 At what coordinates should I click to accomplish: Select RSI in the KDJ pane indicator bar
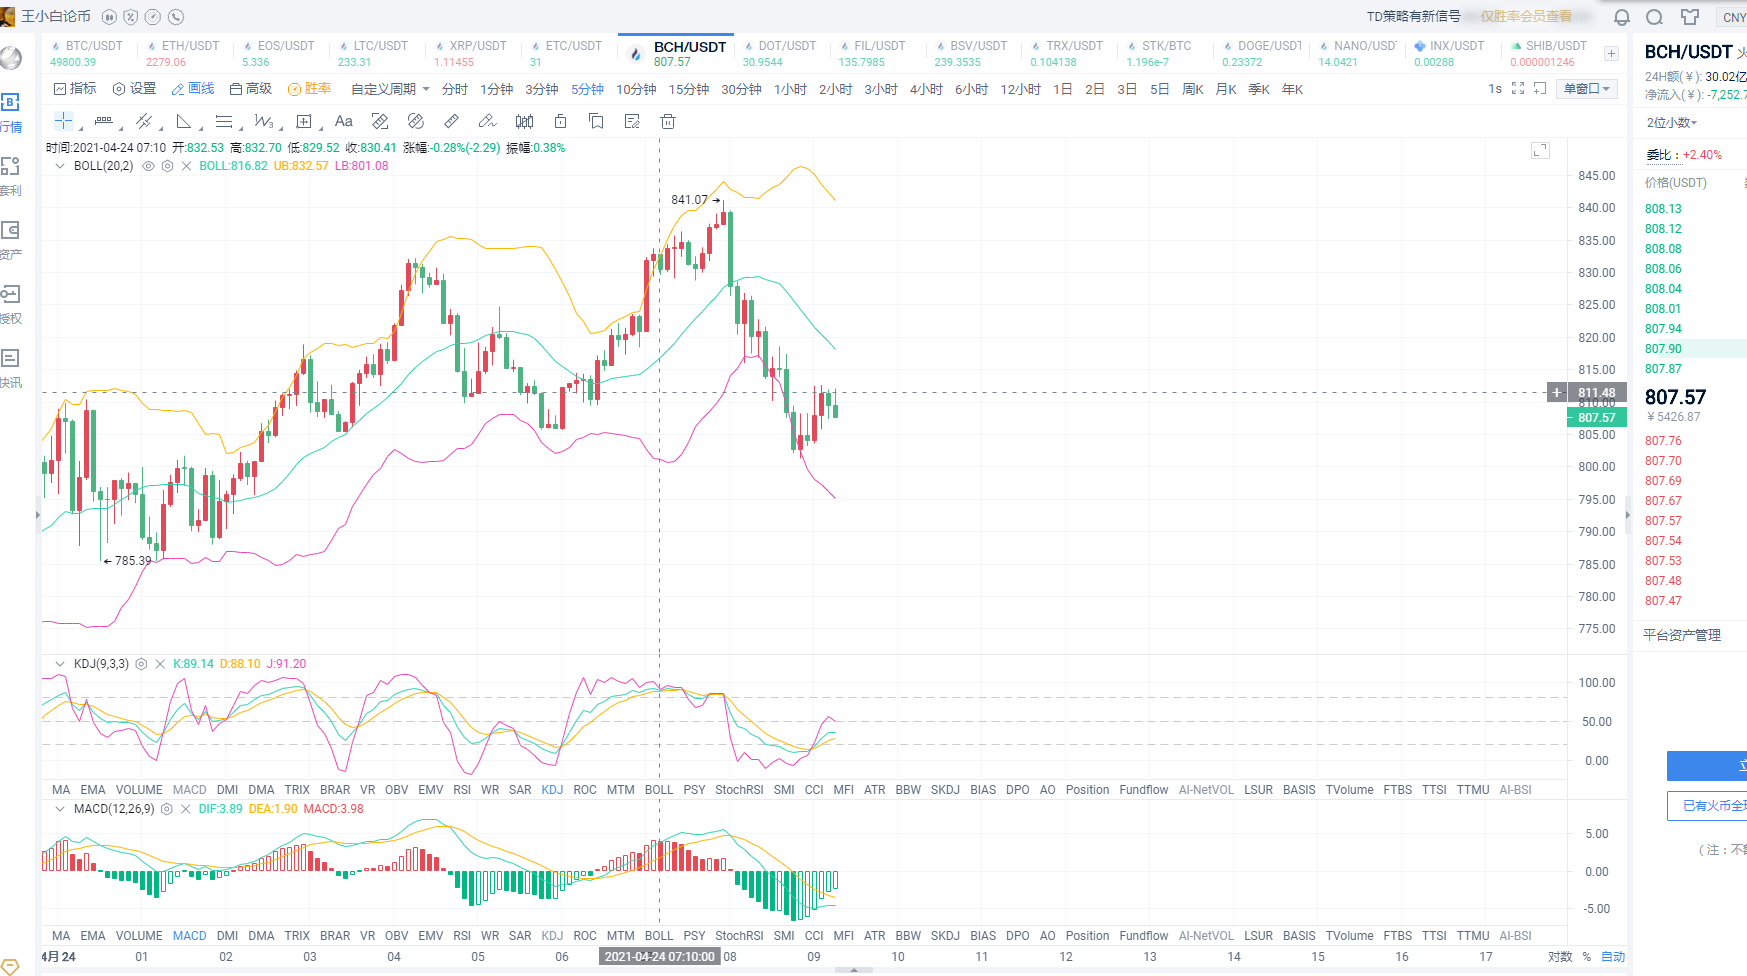[x=462, y=790]
